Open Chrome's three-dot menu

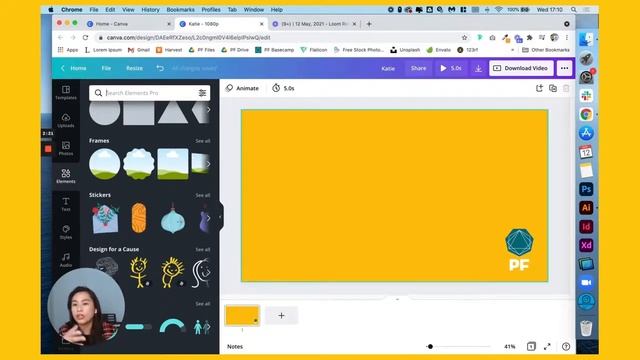tap(567, 38)
